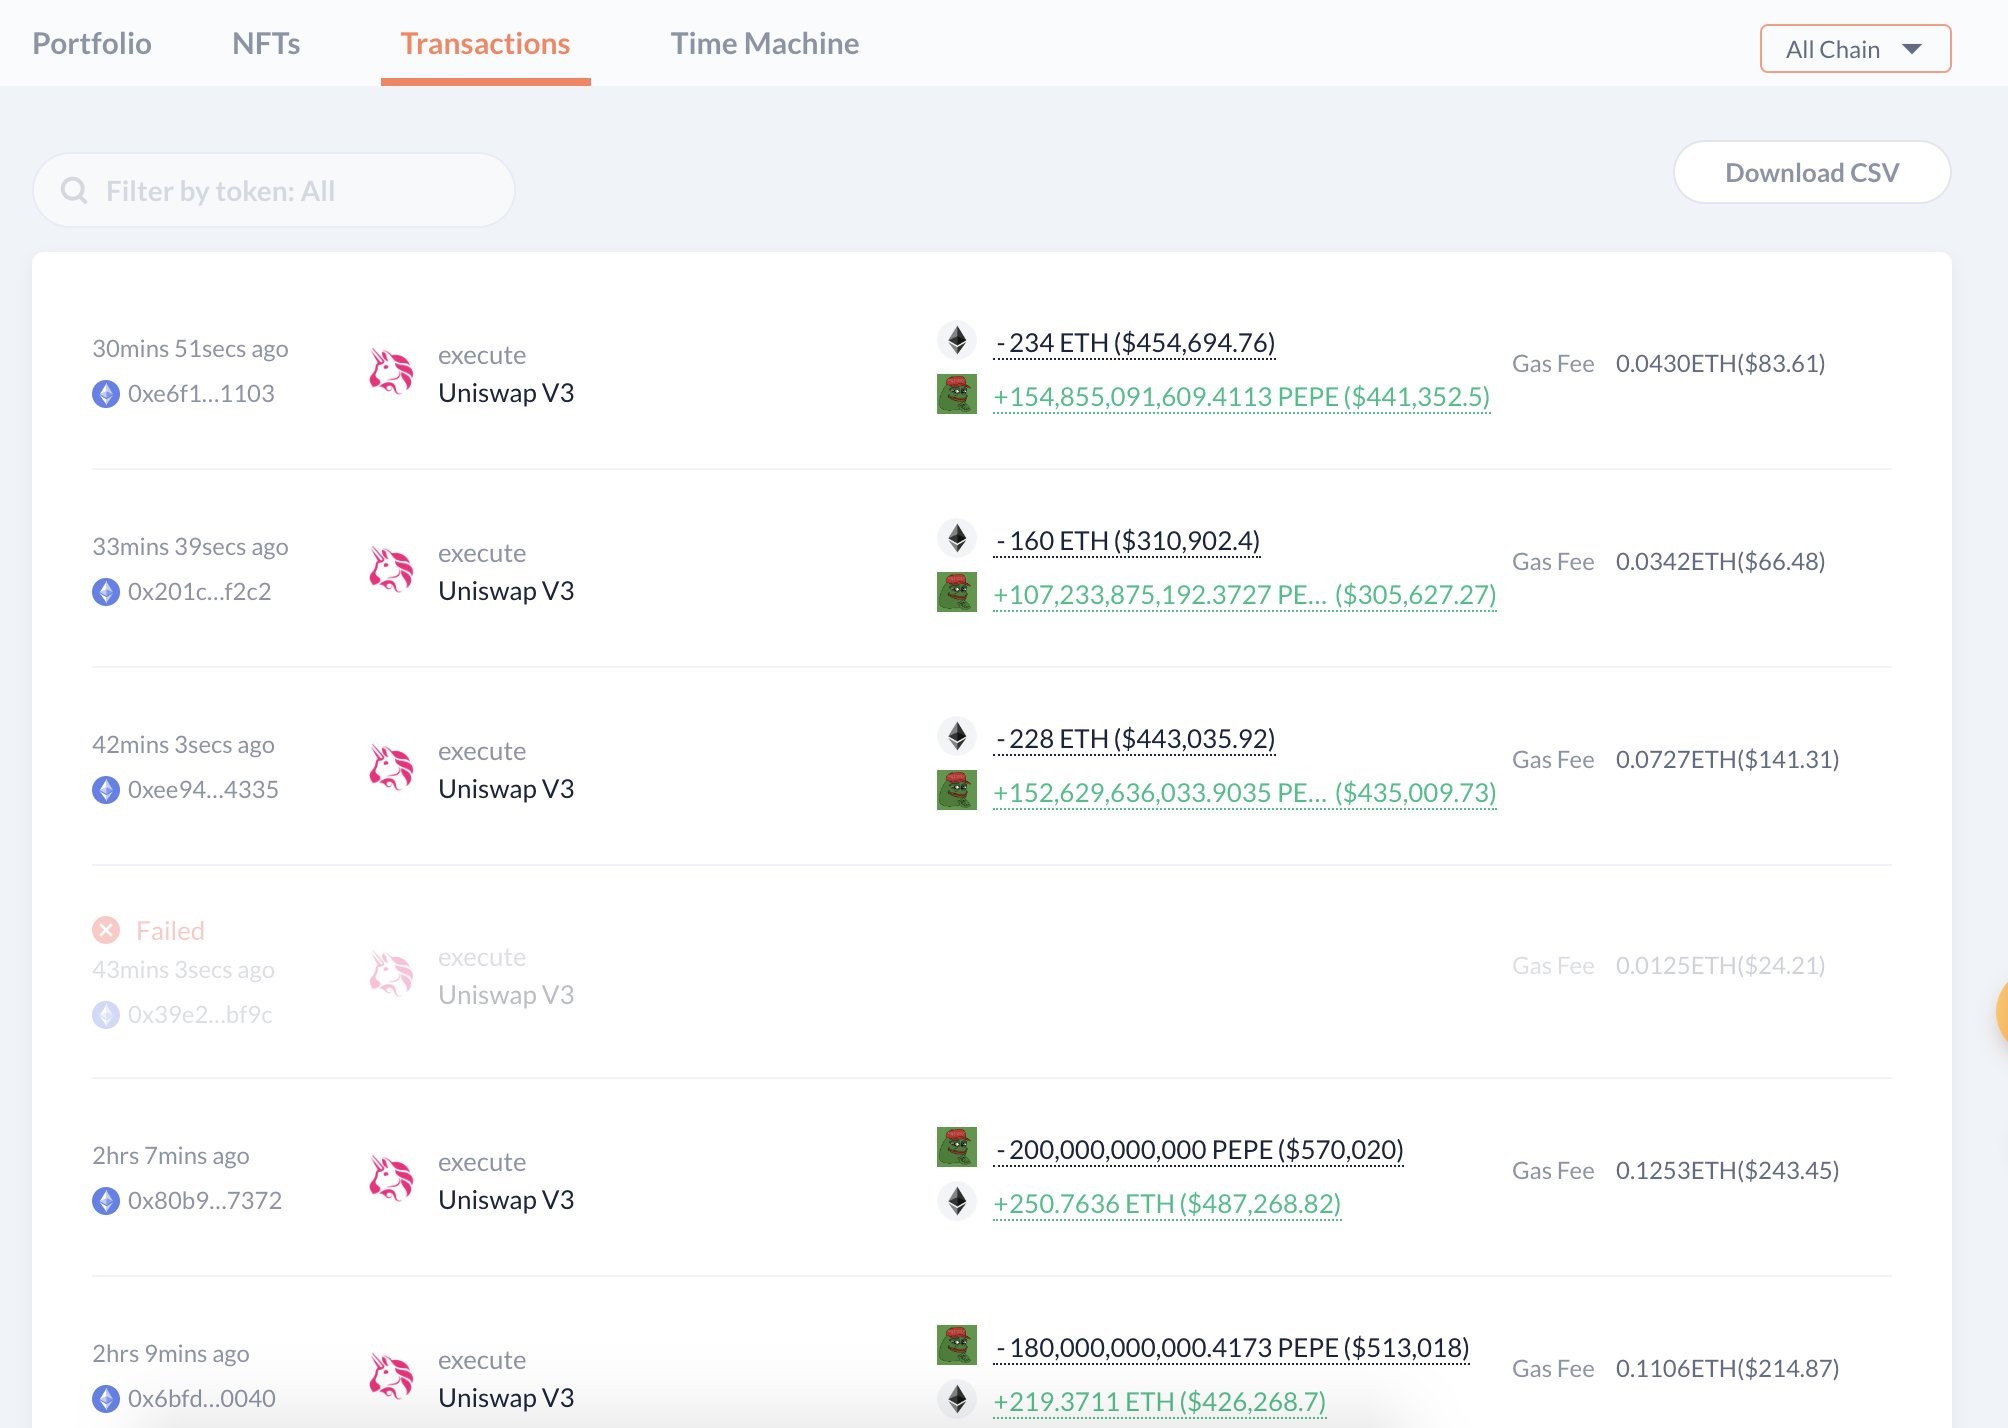Open transaction hash 0x201c...f2c2

pos(199,592)
